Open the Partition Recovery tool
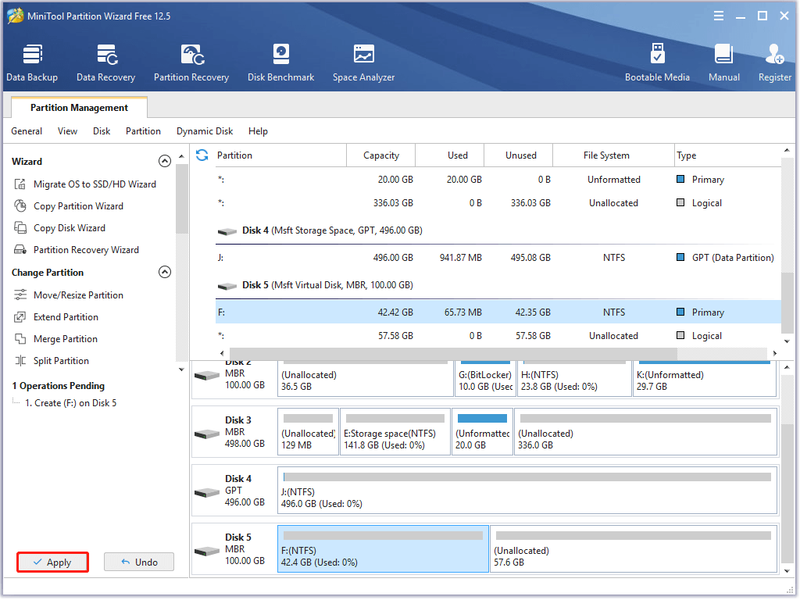The width and height of the screenshot is (800, 600). click(x=191, y=63)
